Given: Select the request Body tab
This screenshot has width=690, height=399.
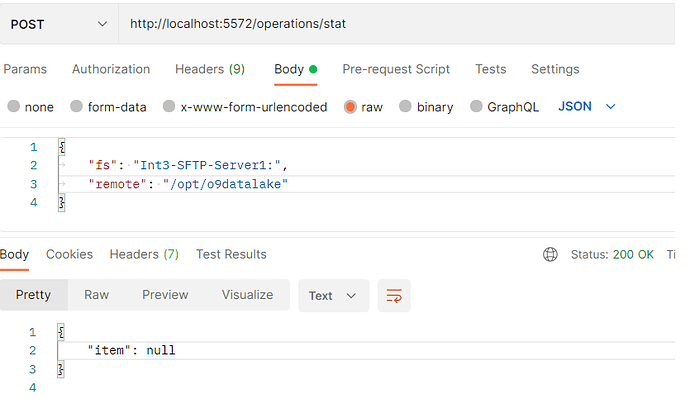Looking at the screenshot, I should [295, 70].
